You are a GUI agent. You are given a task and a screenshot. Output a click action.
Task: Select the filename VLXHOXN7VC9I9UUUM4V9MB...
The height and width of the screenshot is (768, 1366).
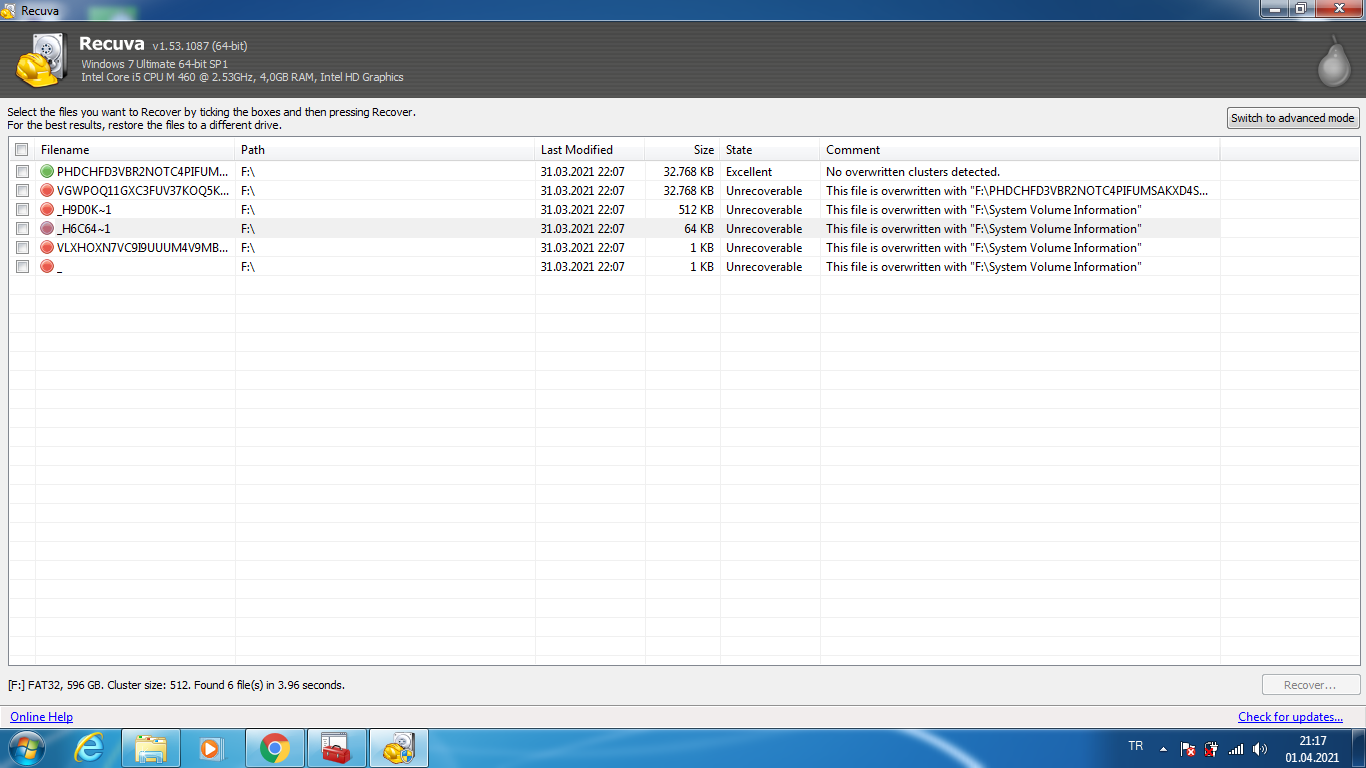(143, 248)
